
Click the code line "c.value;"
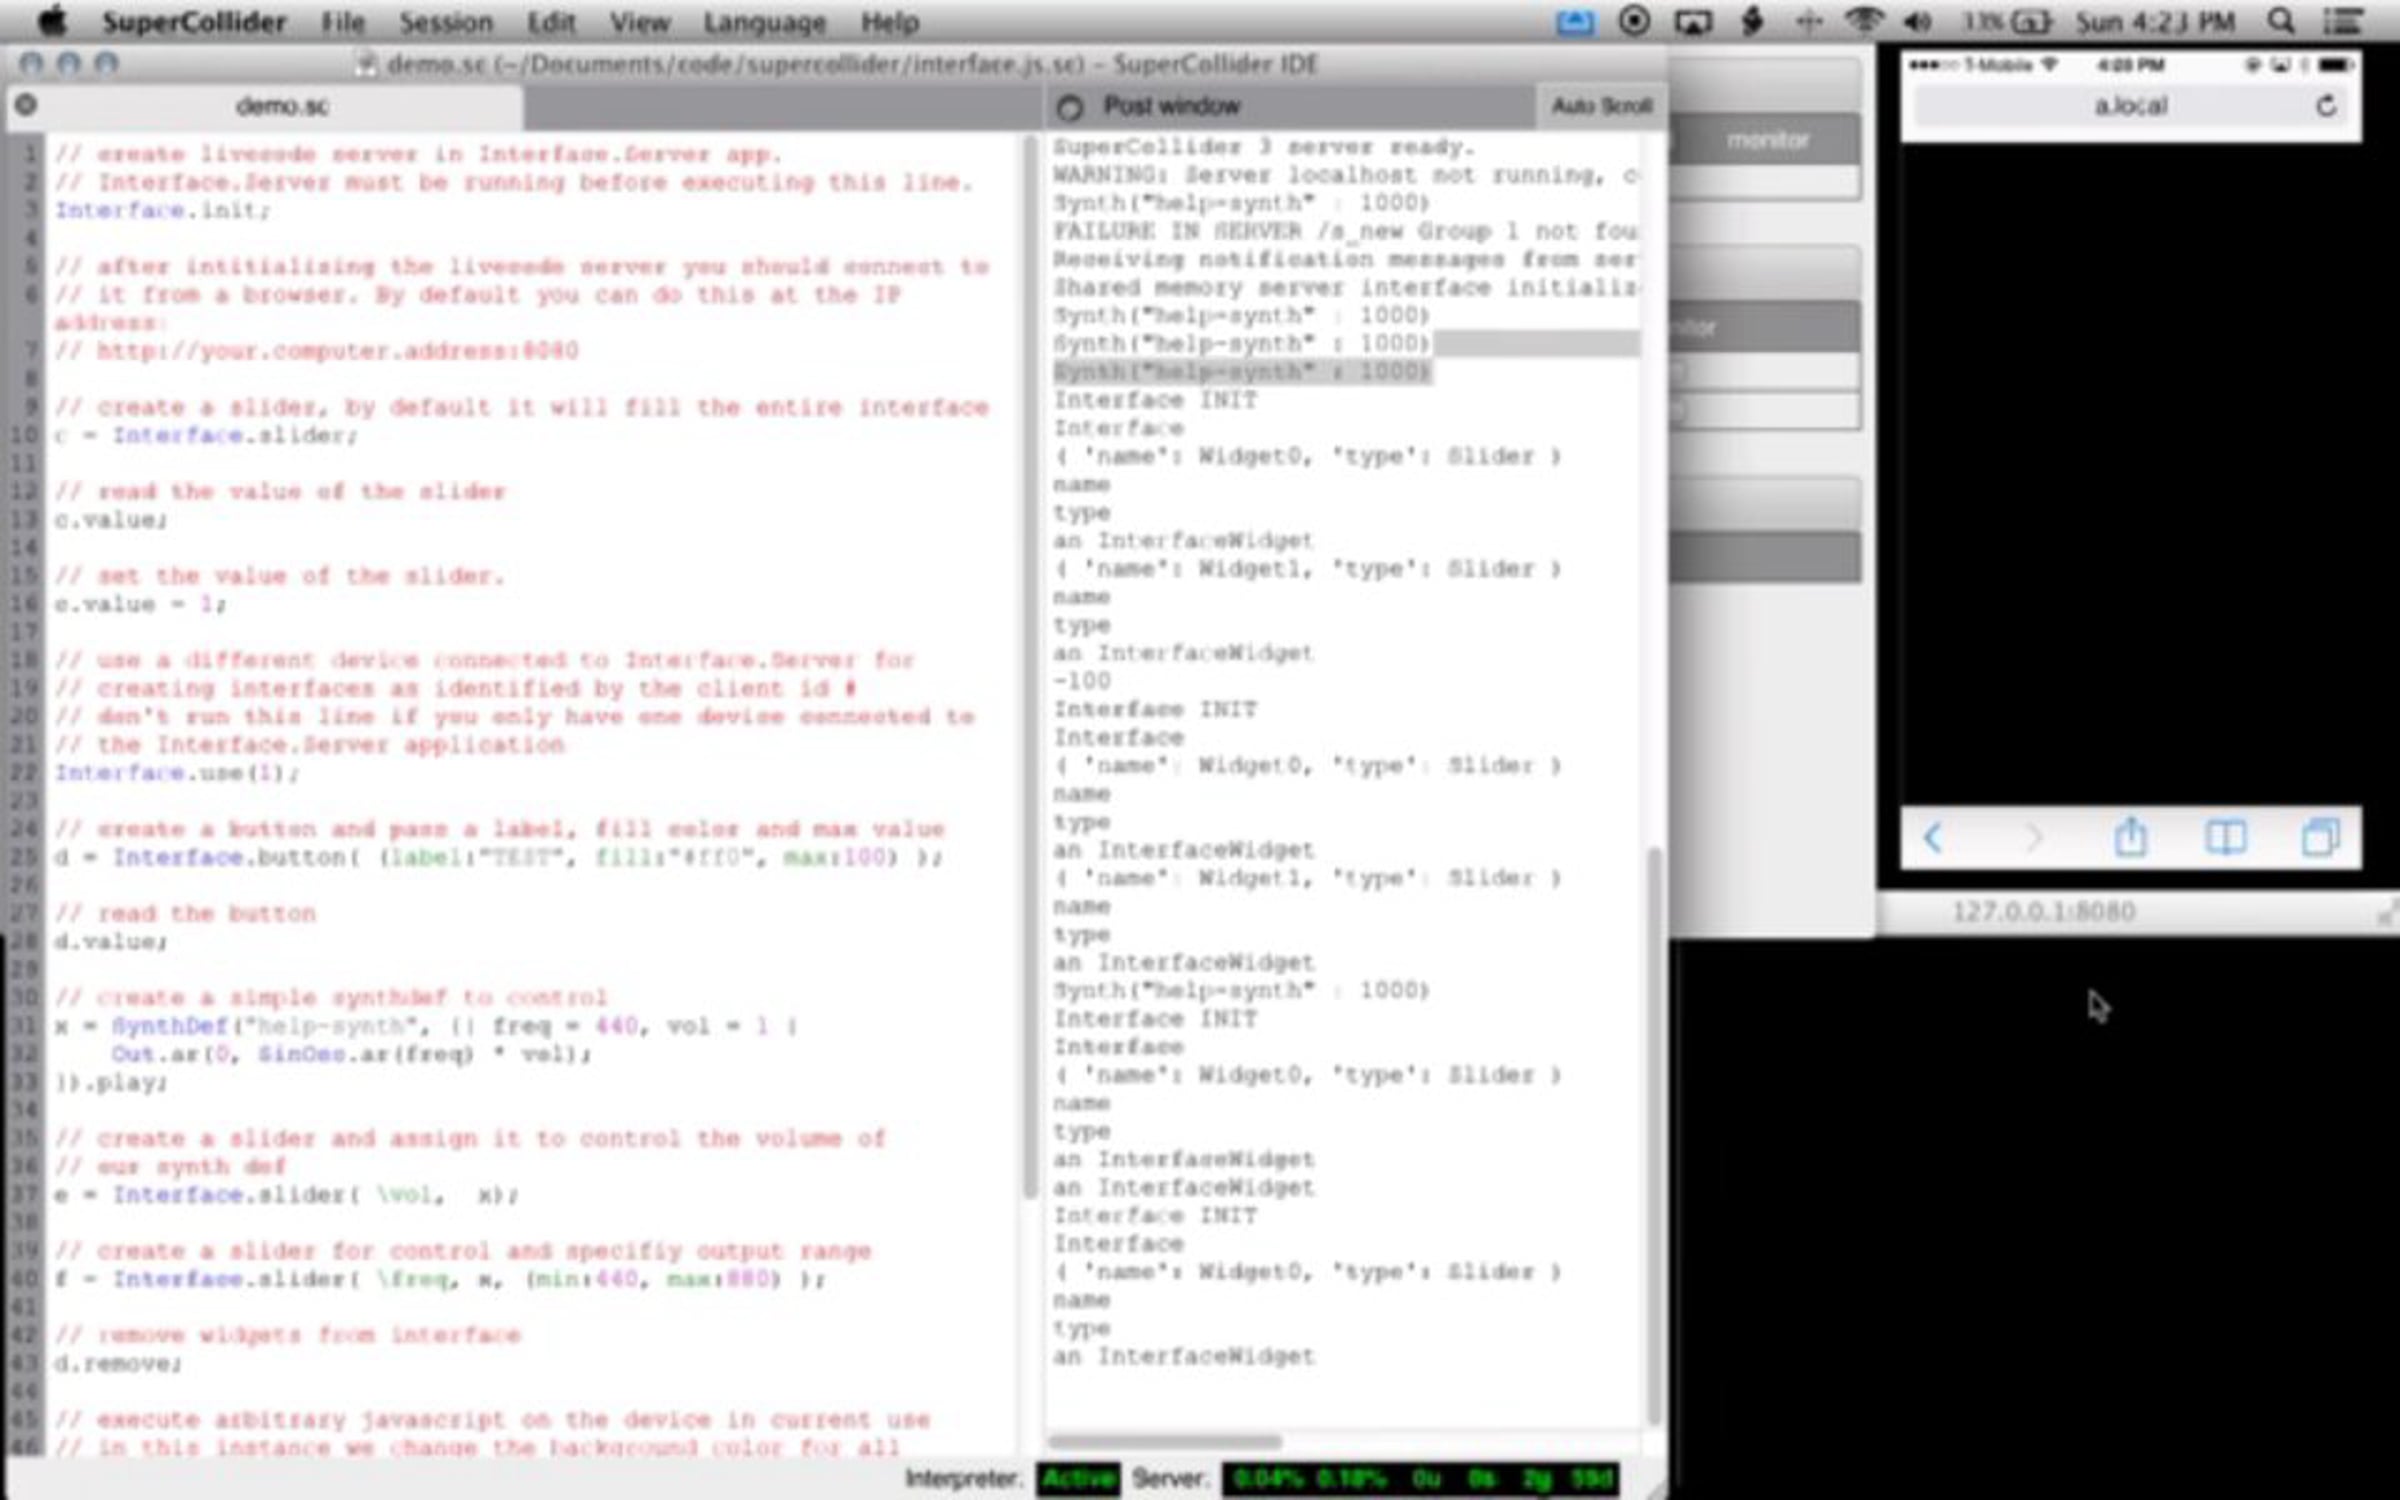(111, 520)
